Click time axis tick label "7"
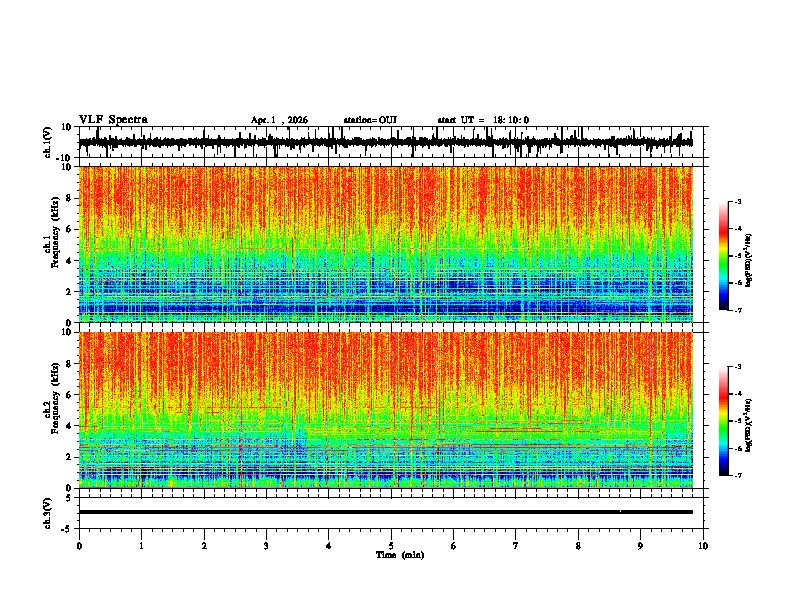Screen dimensions: 792x612 click(516, 546)
